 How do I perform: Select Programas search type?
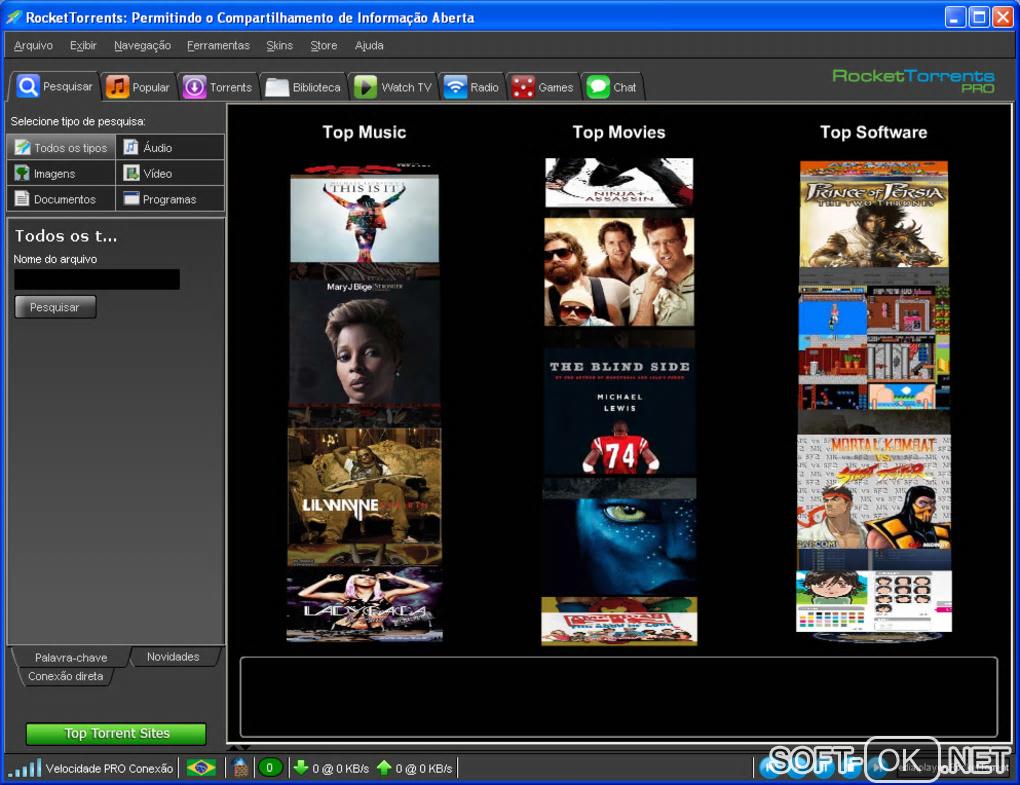coord(170,199)
